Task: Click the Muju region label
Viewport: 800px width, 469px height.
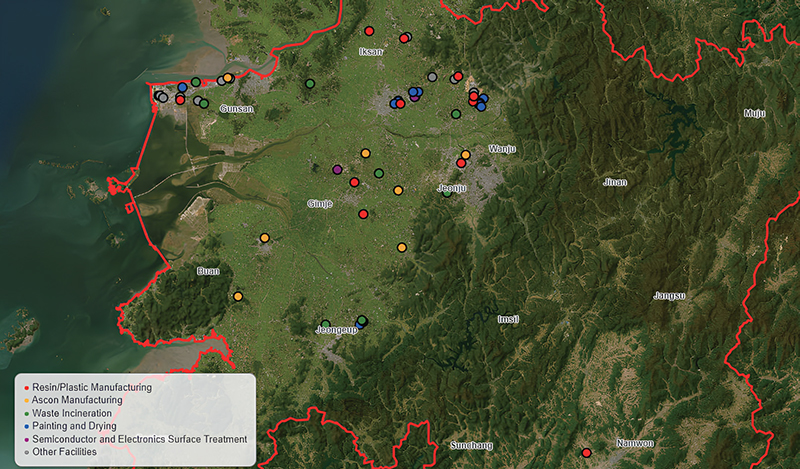Action: (755, 113)
